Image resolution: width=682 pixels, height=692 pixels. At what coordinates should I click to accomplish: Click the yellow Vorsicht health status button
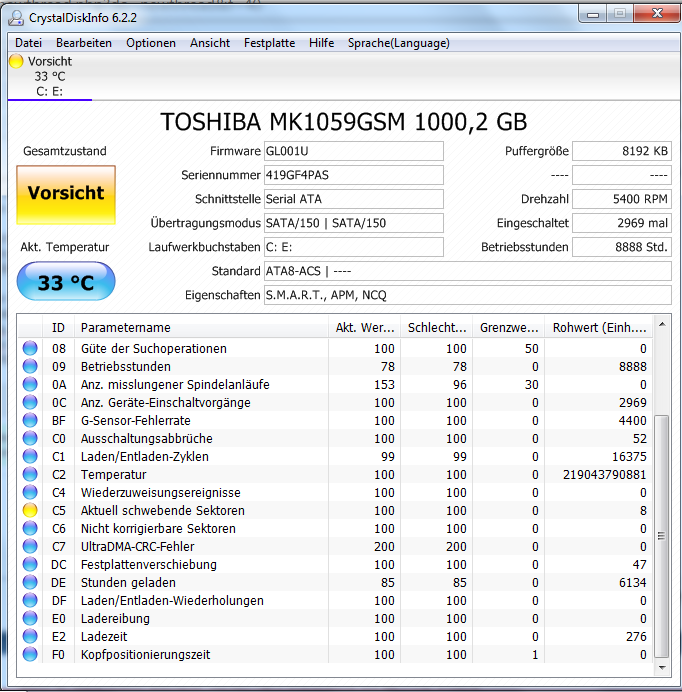66,194
